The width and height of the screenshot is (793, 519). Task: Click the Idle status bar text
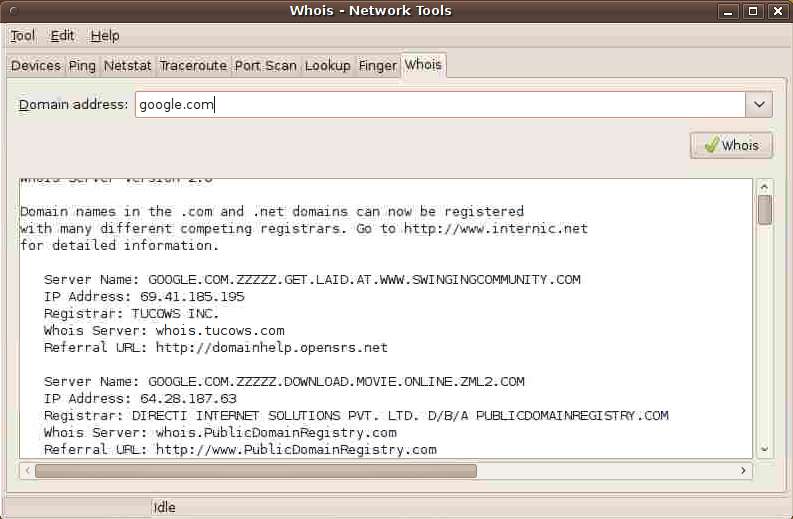click(164, 507)
